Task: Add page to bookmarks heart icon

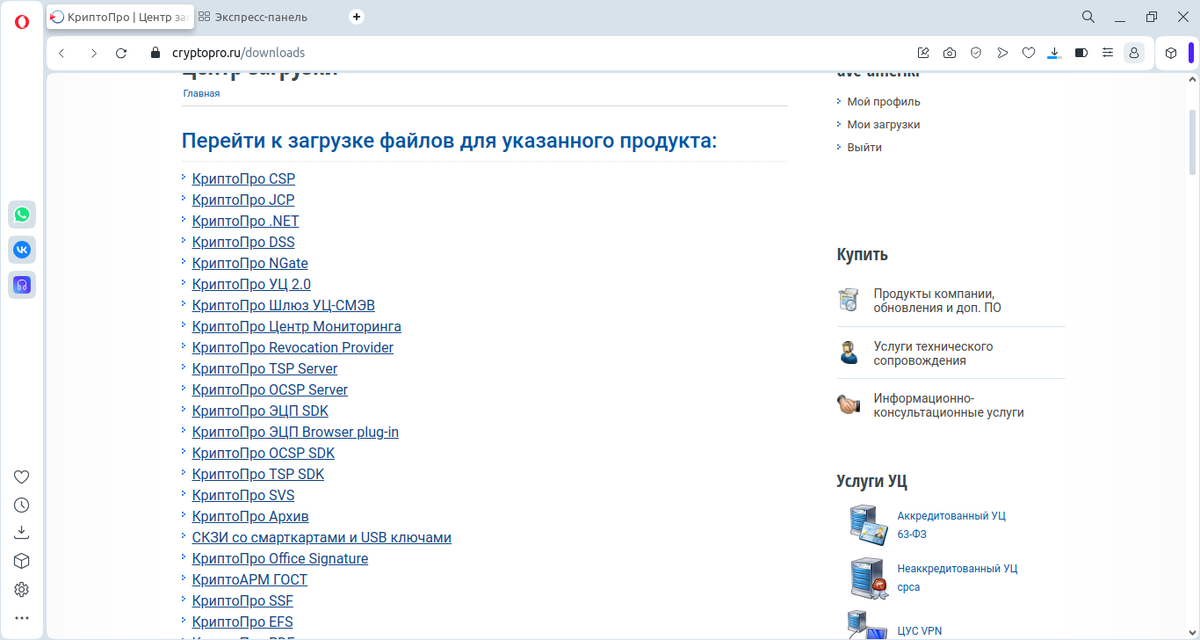Action: pos(1028,53)
